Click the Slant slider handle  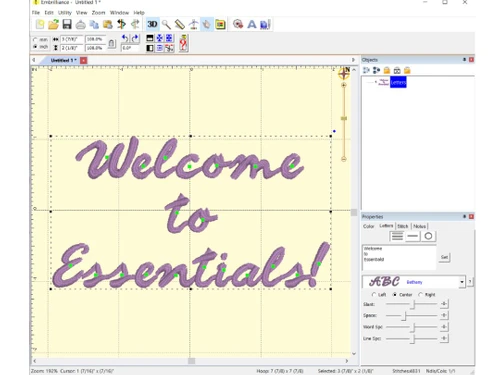click(413, 304)
